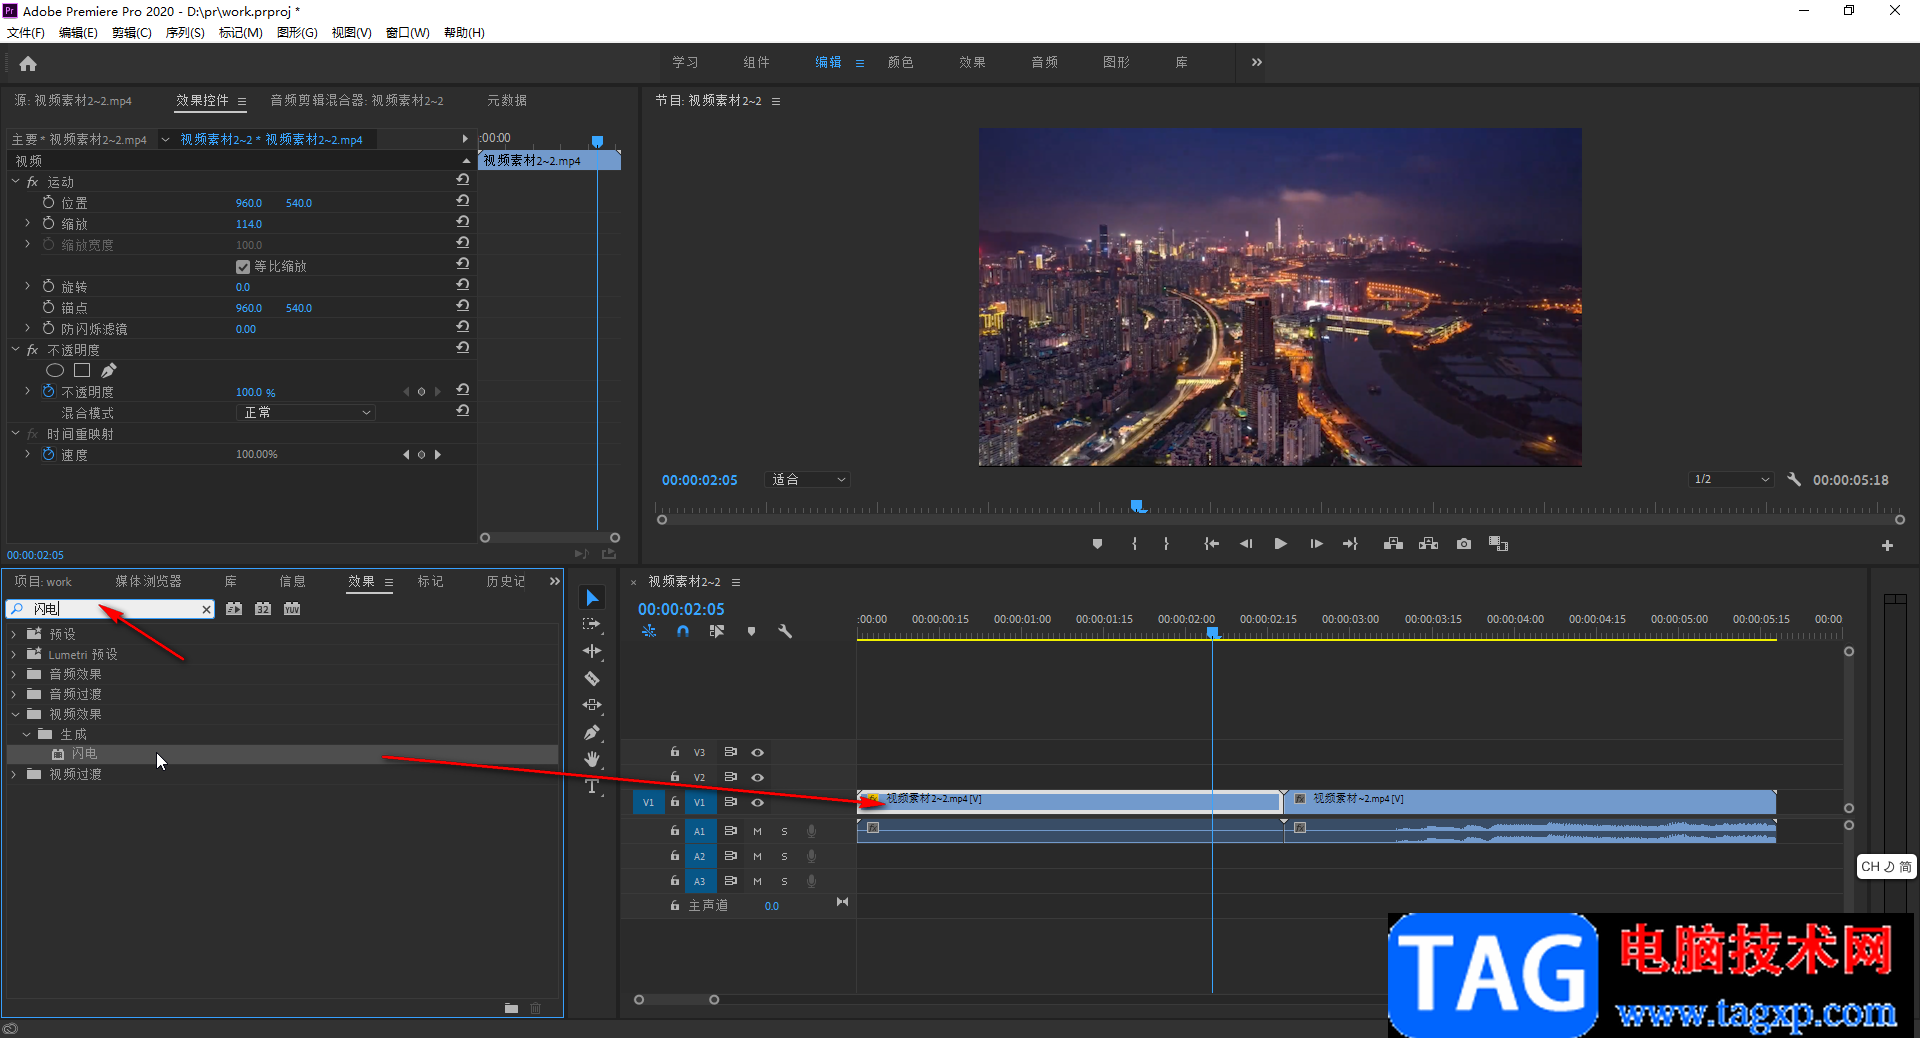1920x1038 pixels.
Task: Click the Accelerated Effects filter icon
Action: click(x=234, y=609)
